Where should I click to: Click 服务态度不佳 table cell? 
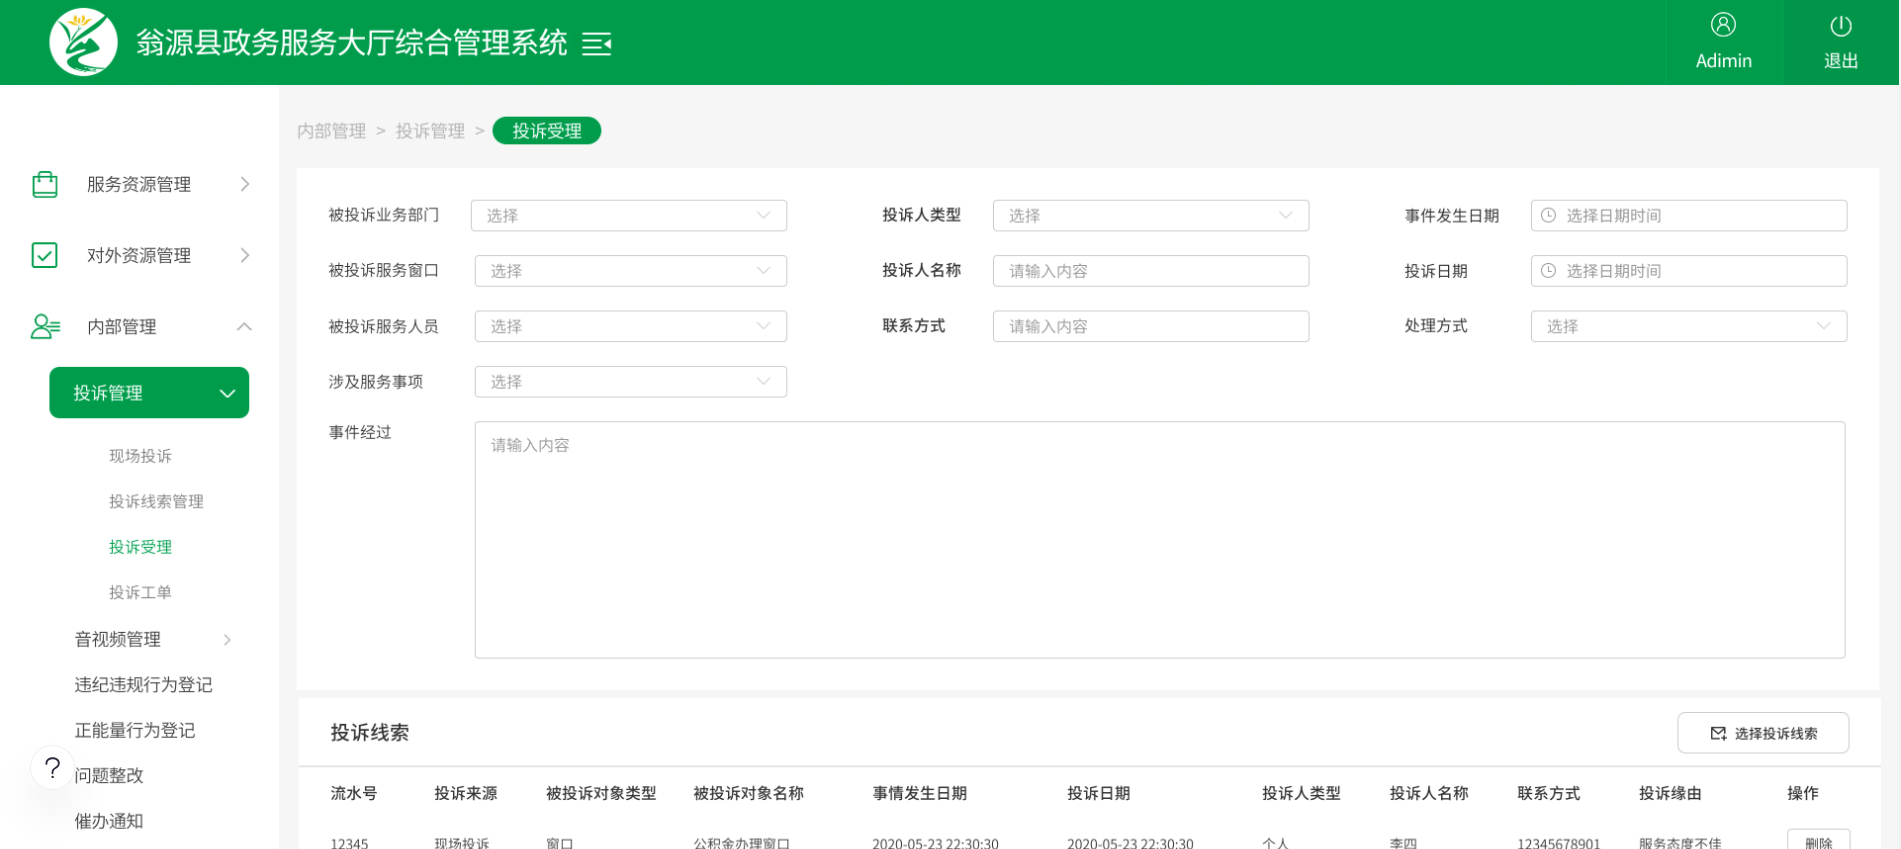1679,842
